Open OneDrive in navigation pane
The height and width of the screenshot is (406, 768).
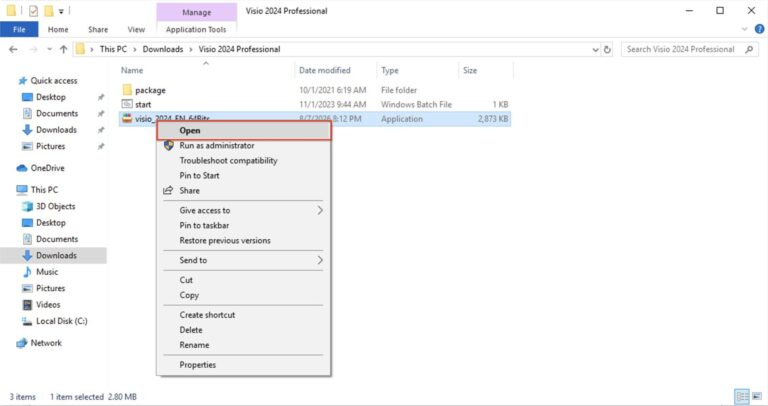coord(48,168)
